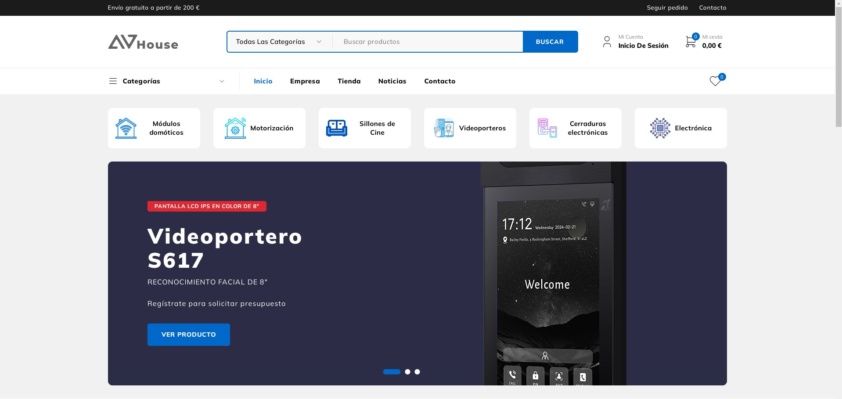The image size is (842, 399).
Task: Click the Cerraduras electrónicas lock icon
Action: tap(547, 128)
